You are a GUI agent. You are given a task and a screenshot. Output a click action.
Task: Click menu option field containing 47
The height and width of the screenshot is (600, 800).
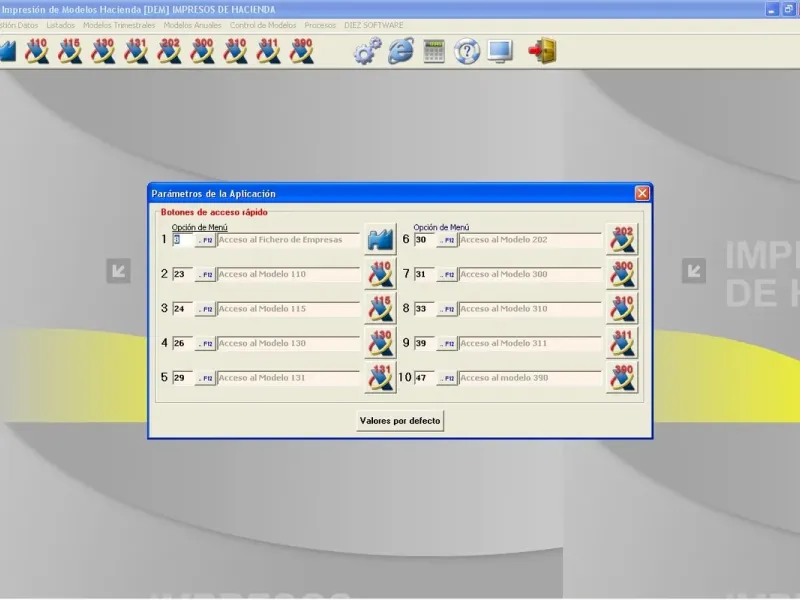(x=424, y=378)
